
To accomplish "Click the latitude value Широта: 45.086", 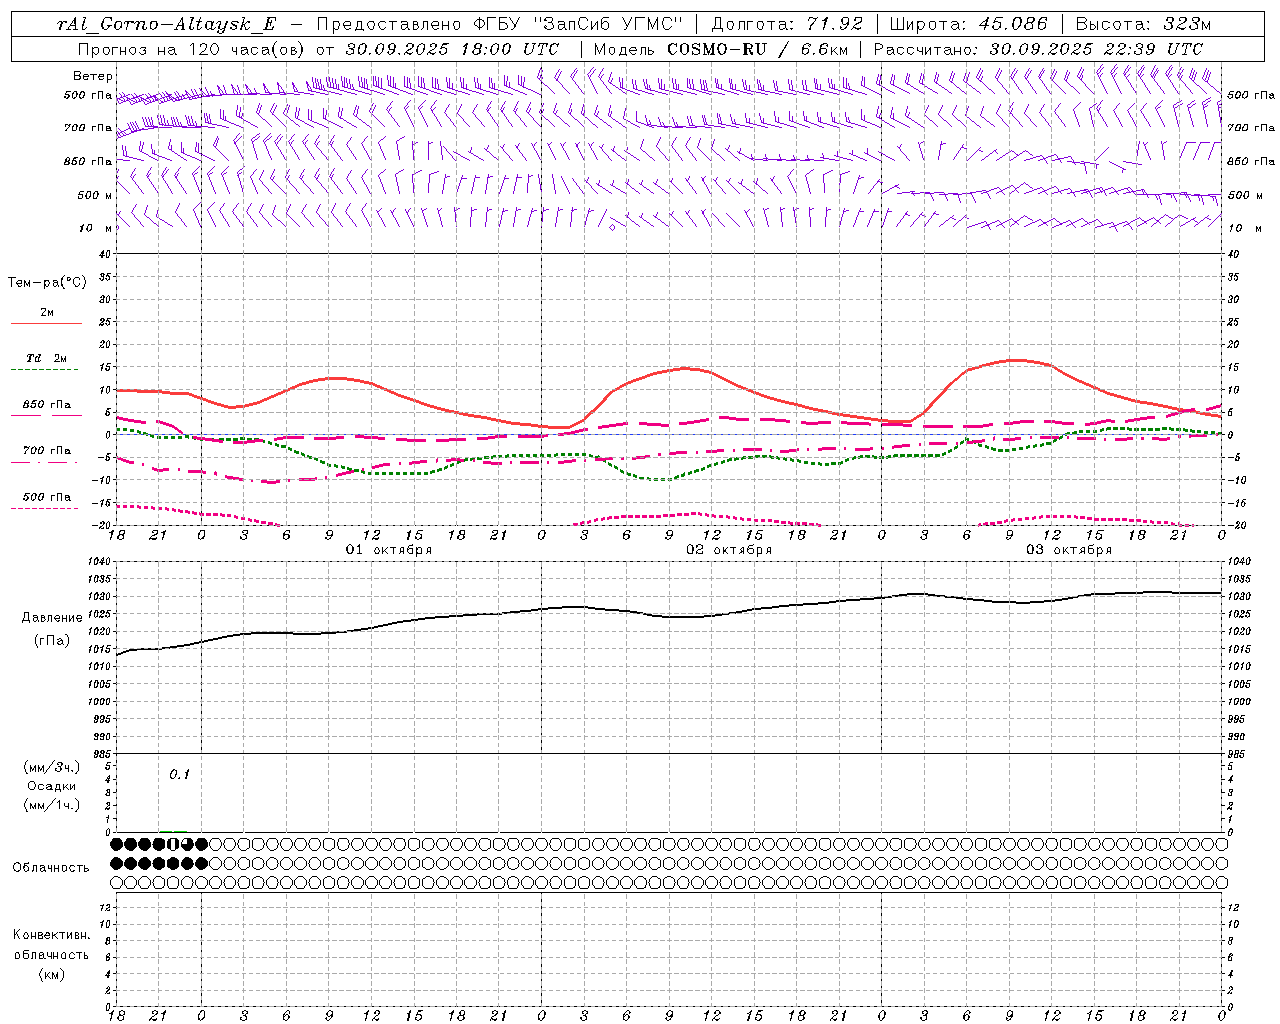I will click(x=968, y=24).
